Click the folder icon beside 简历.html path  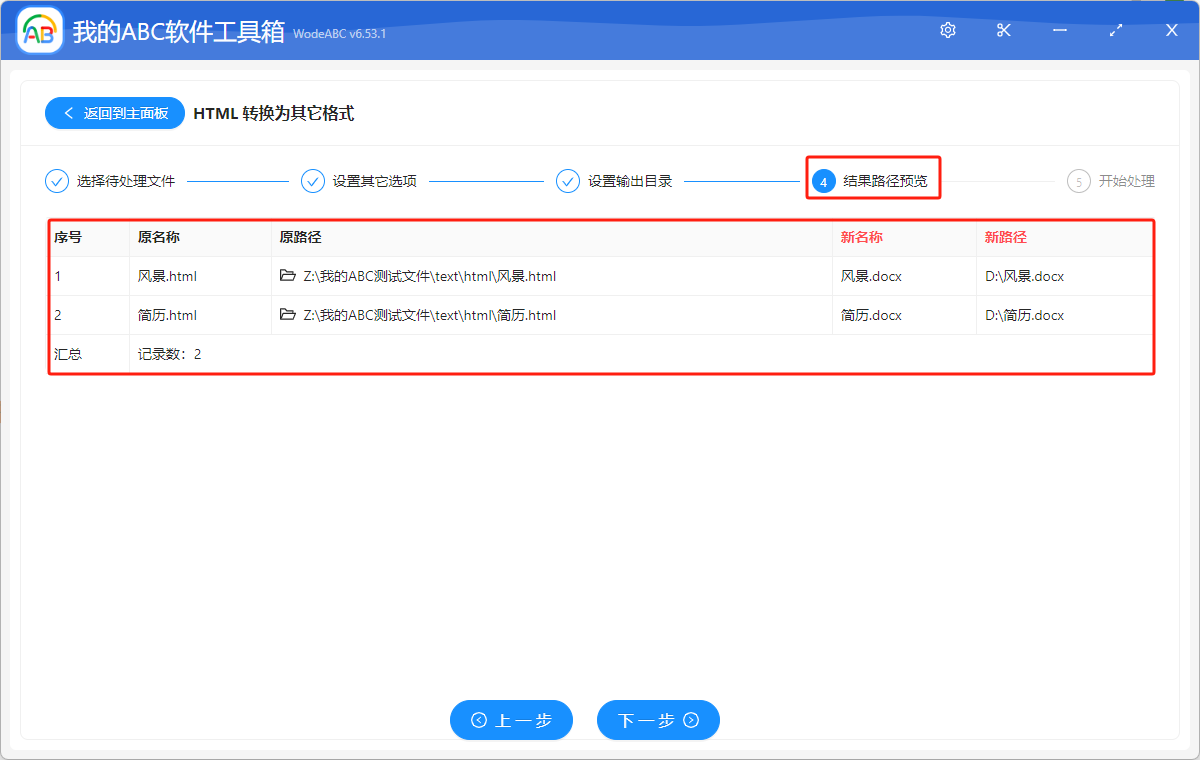click(x=289, y=315)
